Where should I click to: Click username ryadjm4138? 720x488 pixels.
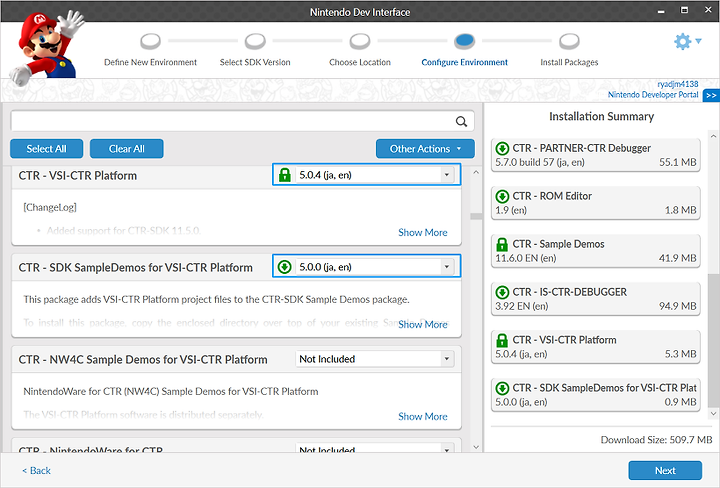(677, 84)
